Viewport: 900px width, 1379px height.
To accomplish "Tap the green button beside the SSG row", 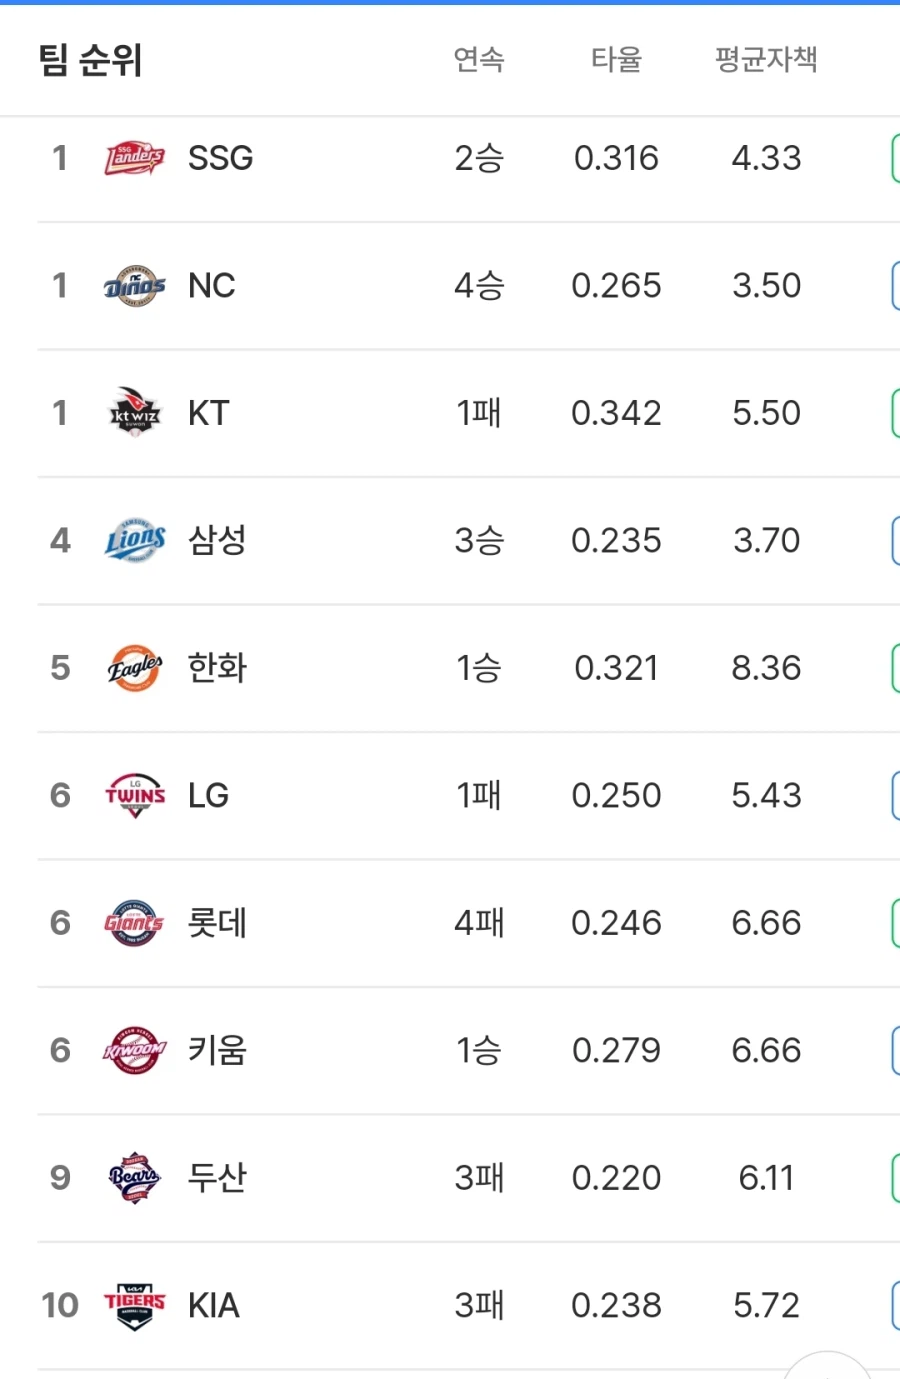I will click(x=896, y=157).
